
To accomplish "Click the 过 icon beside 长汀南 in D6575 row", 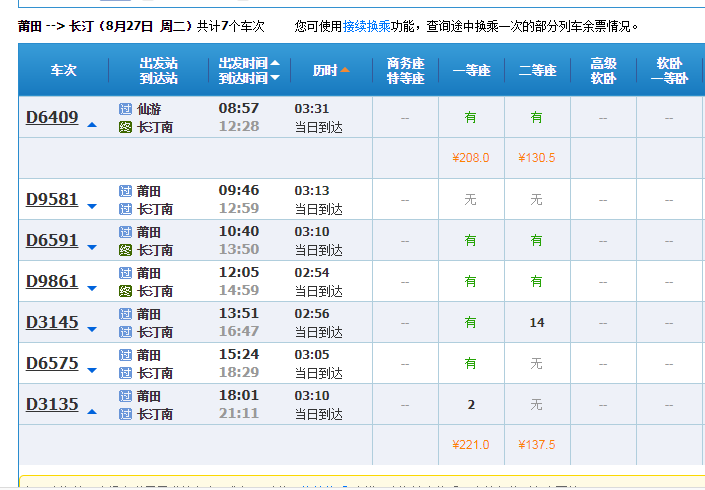I will point(125,373).
